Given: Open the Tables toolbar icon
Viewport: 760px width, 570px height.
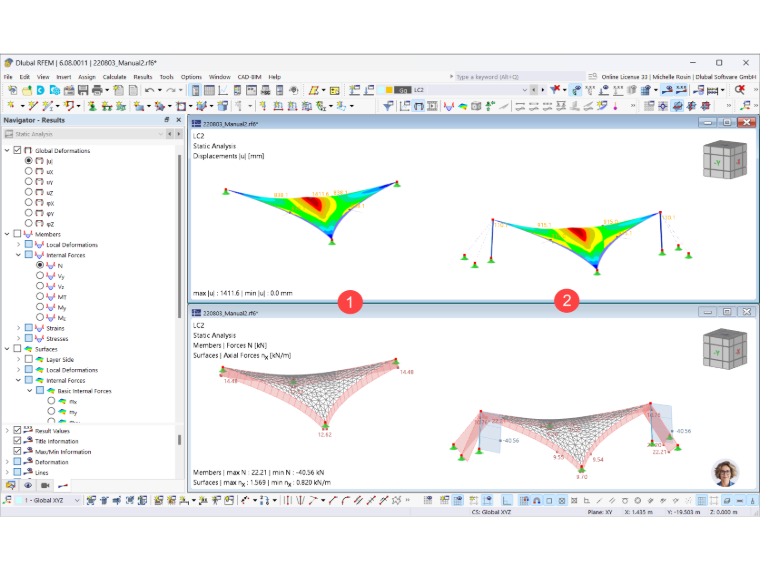Looking at the screenshot, I should [209, 90].
